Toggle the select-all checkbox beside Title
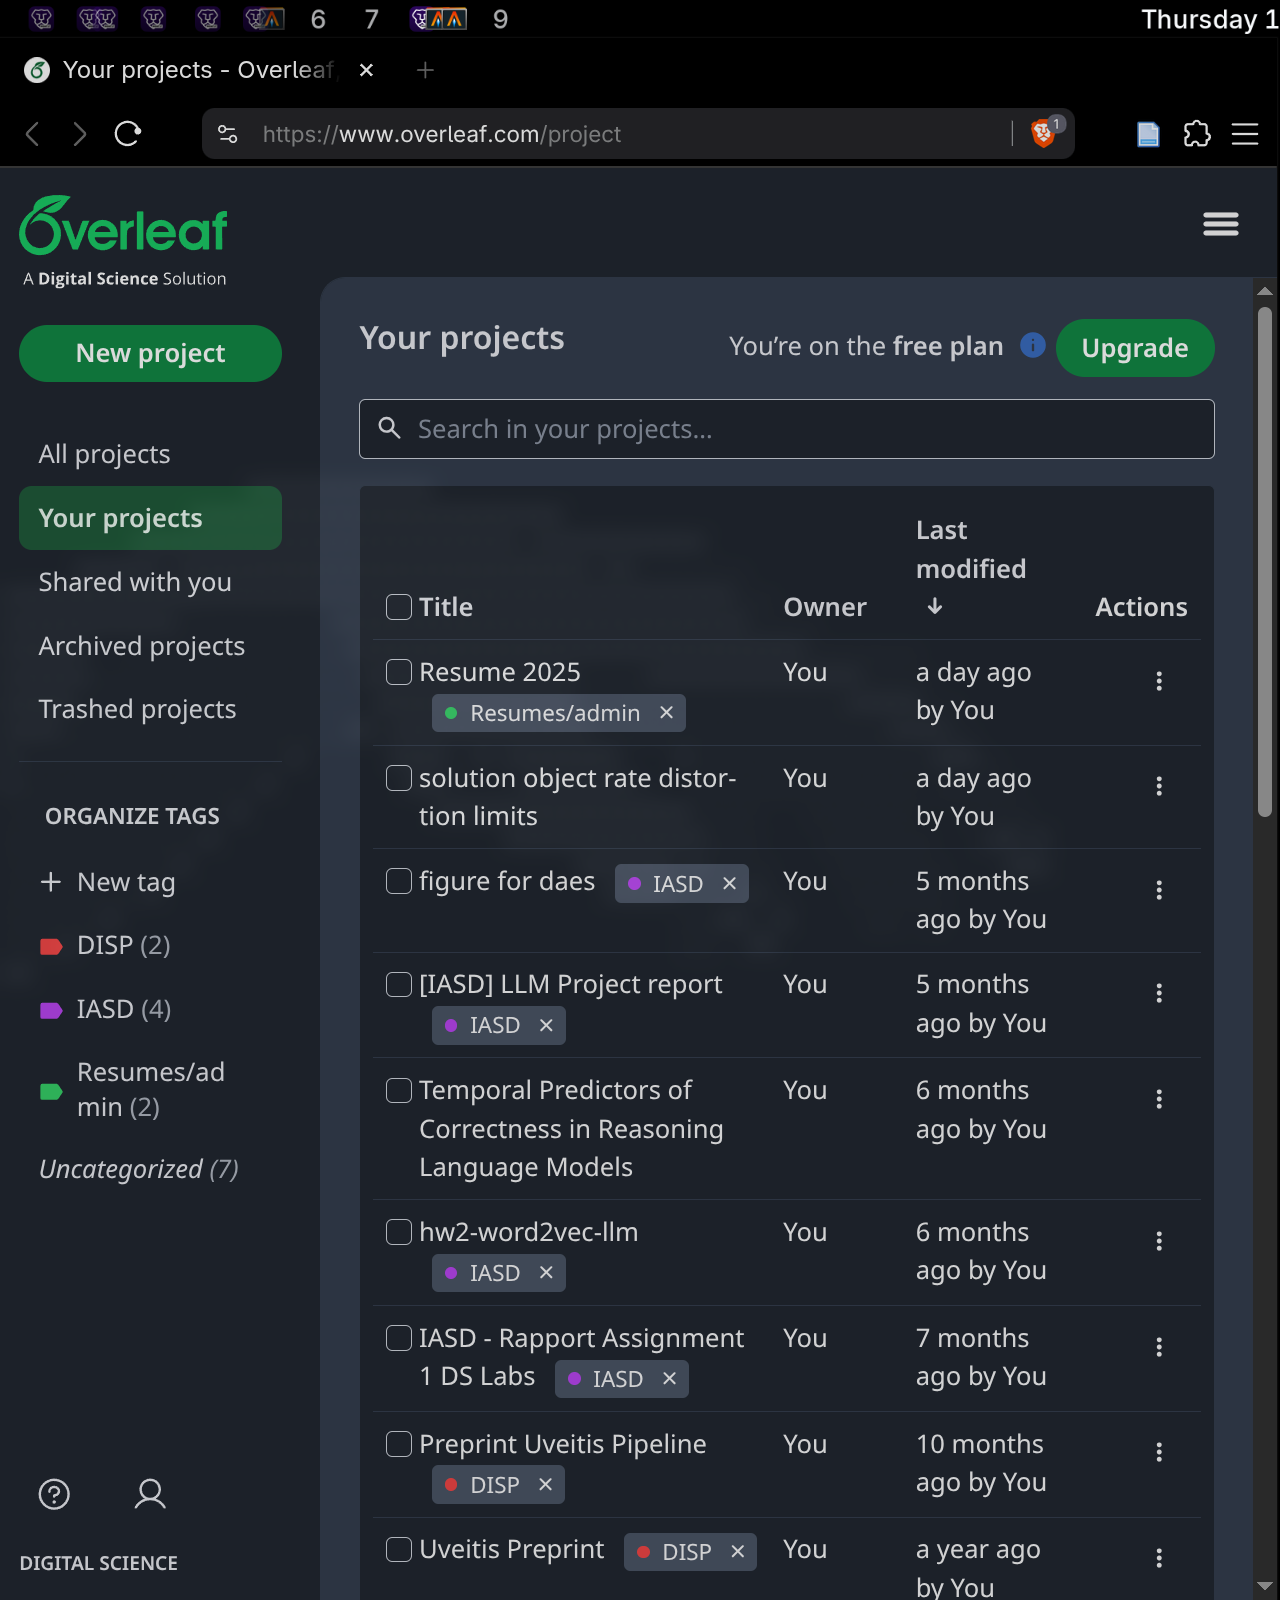 399,607
